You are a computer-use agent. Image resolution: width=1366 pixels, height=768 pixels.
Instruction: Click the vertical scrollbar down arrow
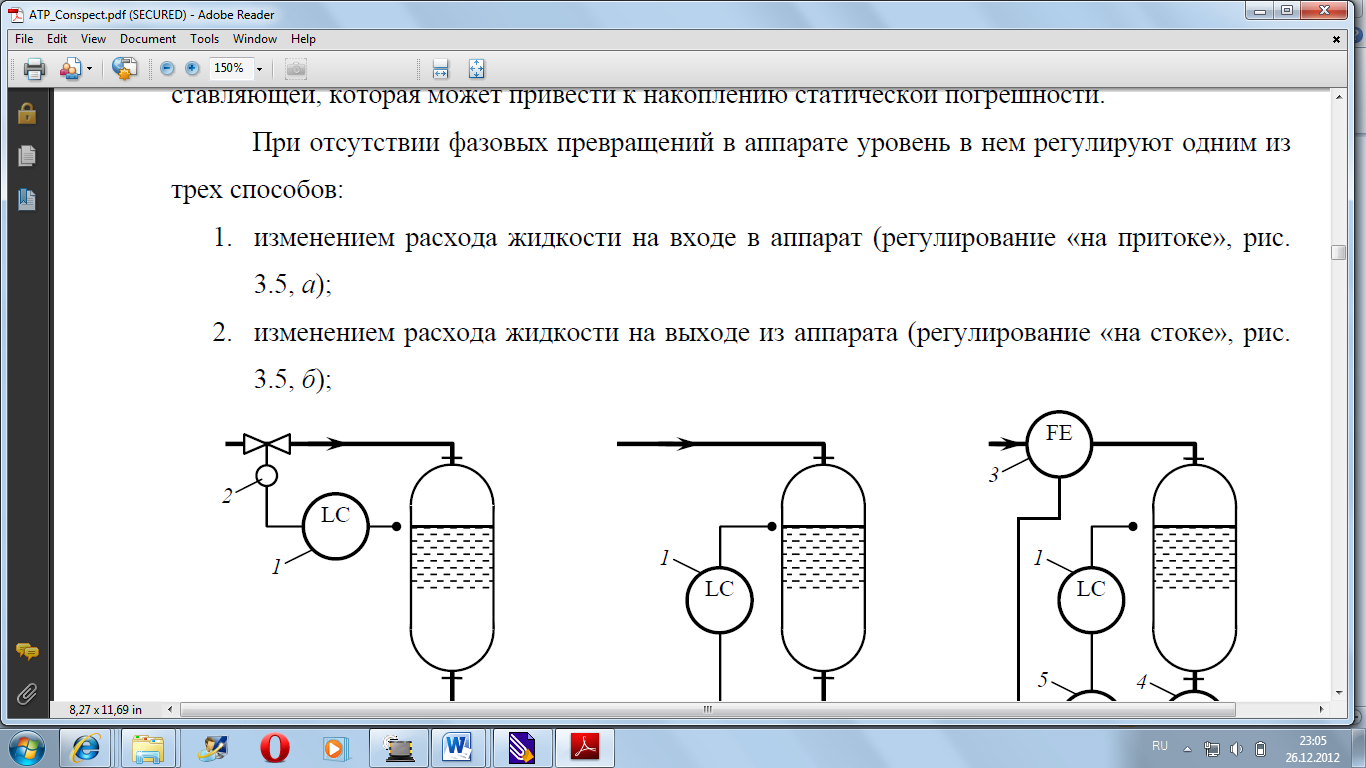(x=1338, y=694)
